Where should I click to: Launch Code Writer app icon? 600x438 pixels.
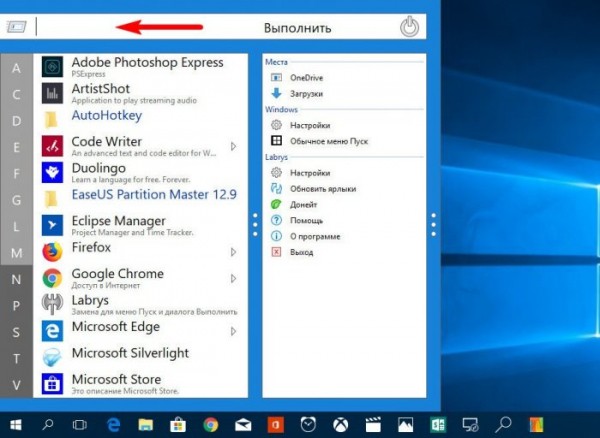[x=52, y=146]
